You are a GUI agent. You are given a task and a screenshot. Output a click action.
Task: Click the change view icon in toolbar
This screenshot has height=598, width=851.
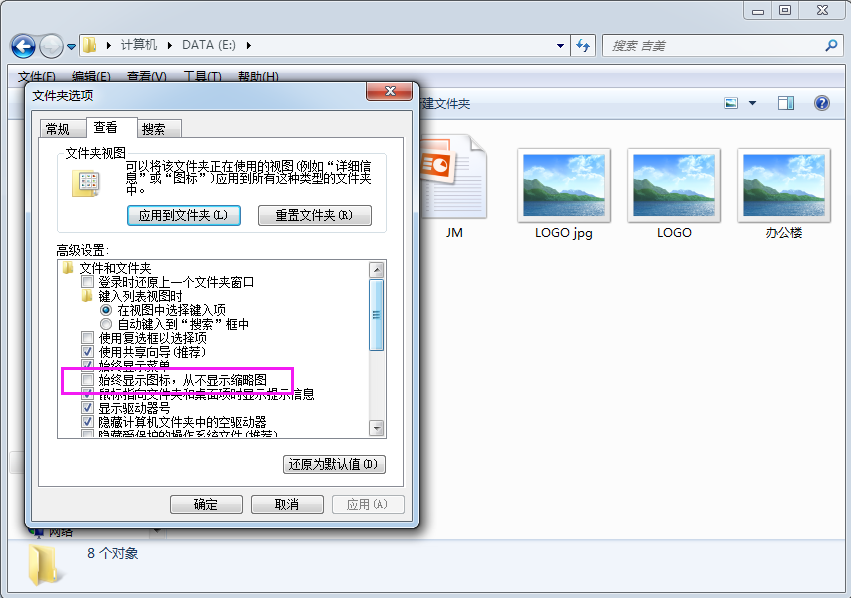click(x=731, y=103)
